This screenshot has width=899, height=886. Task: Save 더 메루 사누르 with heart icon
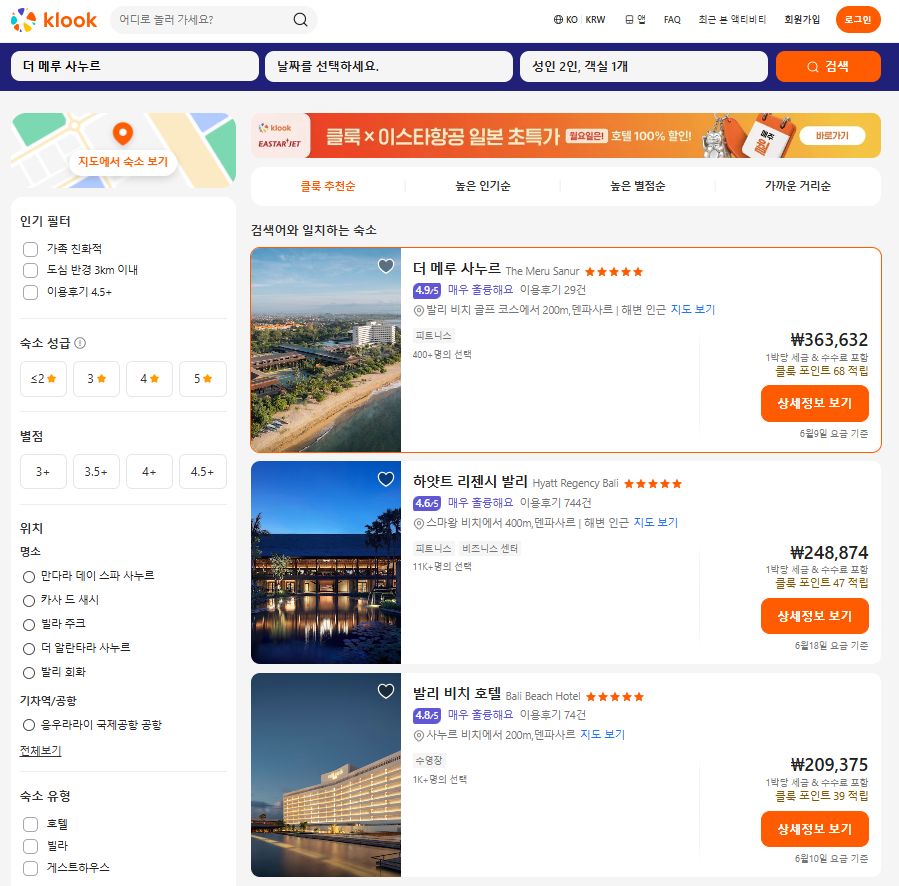coord(386,266)
